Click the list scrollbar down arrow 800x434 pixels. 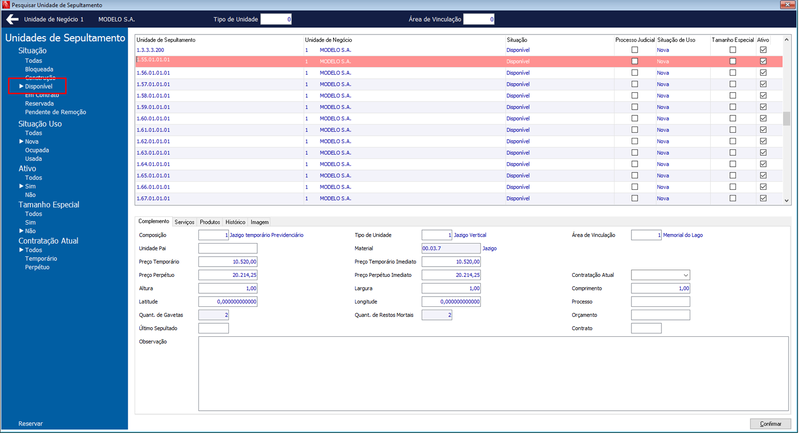(x=786, y=201)
